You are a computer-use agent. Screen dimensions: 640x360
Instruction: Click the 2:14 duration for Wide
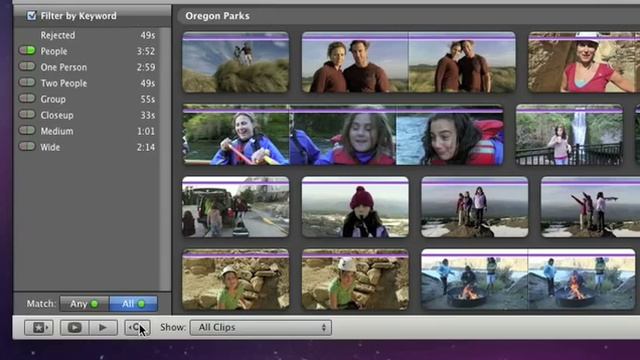coord(146,147)
